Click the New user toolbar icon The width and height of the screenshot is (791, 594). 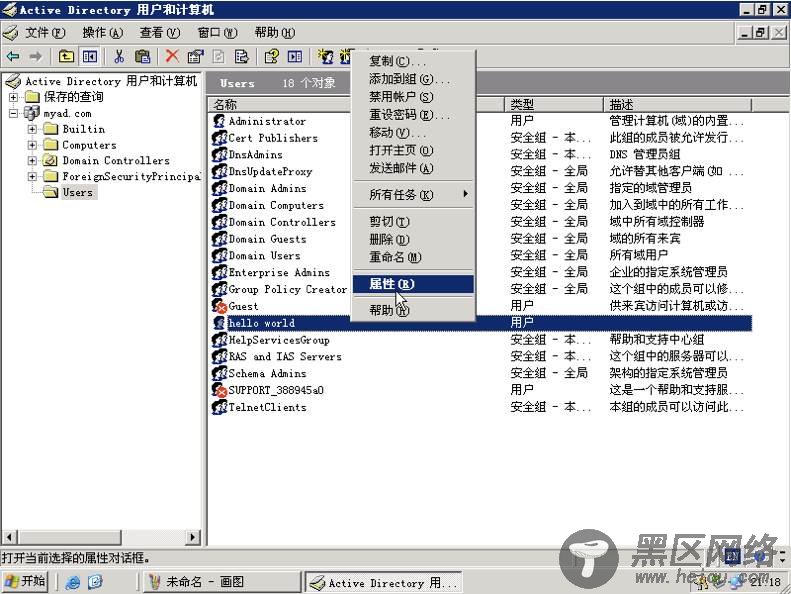tap(325, 57)
